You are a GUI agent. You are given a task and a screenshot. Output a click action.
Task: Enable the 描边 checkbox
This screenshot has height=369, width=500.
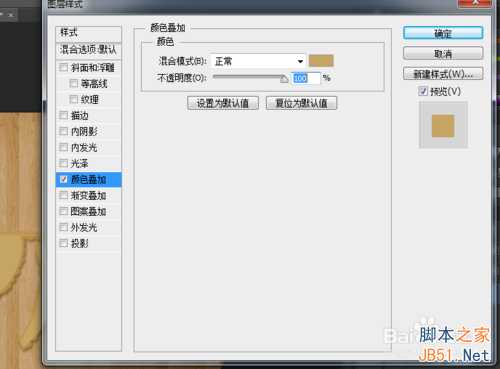[x=63, y=115]
